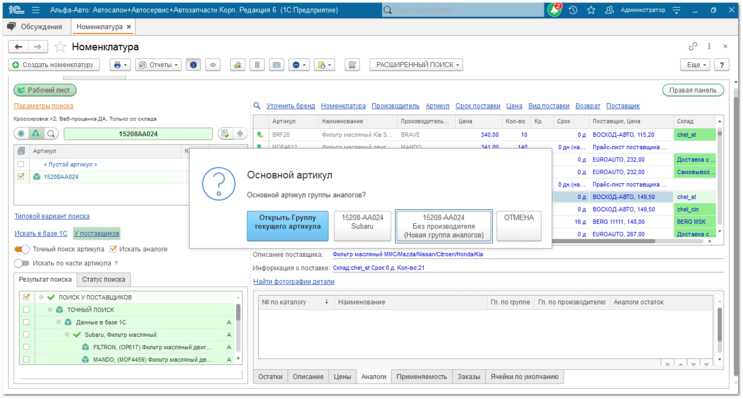Screen dimensions: 743x399
Task: Click the blue info icon in toolbar
Action: tap(193, 65)
